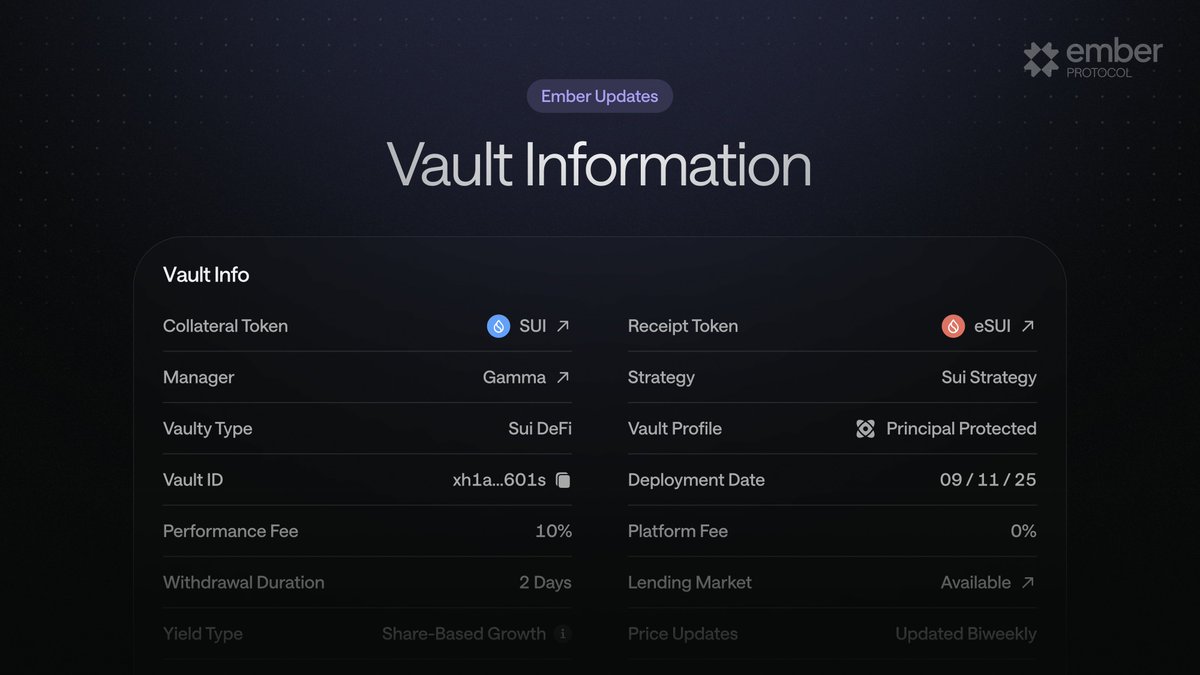Click the Manager row label
The width and height of the screenshot is (1200, 675).
pos(198,377)
